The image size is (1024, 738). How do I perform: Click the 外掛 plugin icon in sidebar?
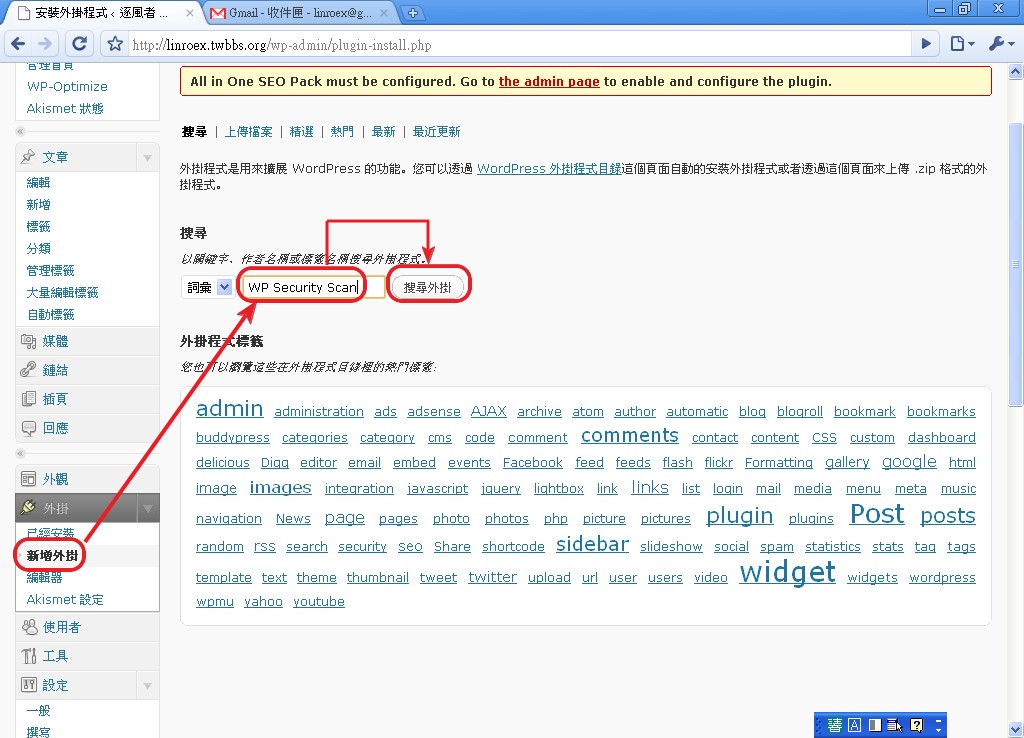[x=28, y=507]
